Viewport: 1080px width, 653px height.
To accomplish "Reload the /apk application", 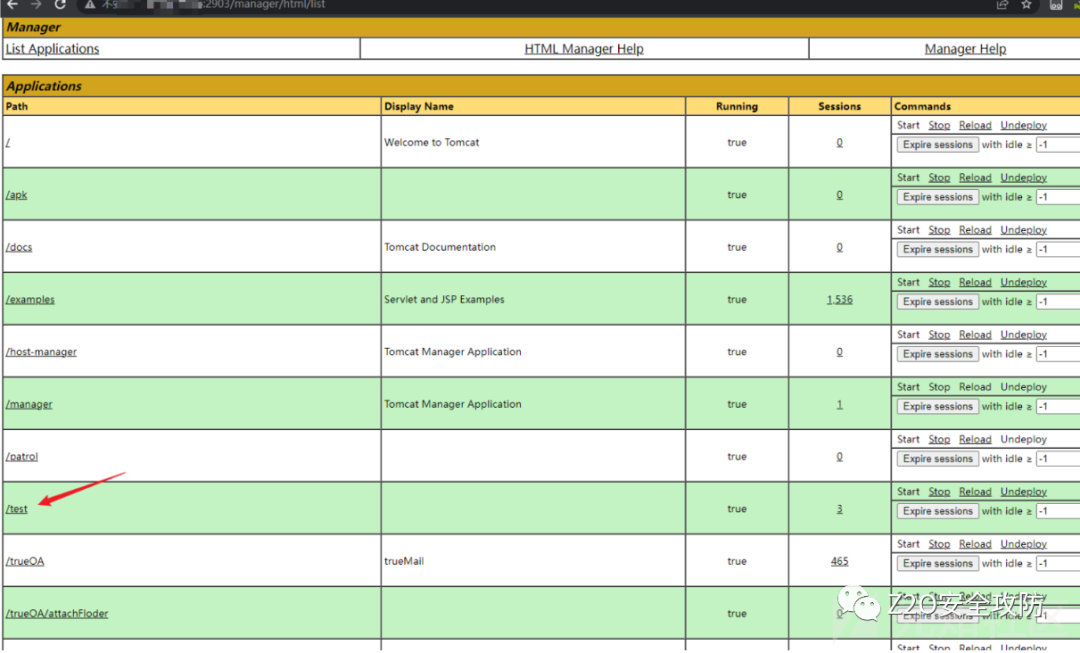I will (975, 178).
